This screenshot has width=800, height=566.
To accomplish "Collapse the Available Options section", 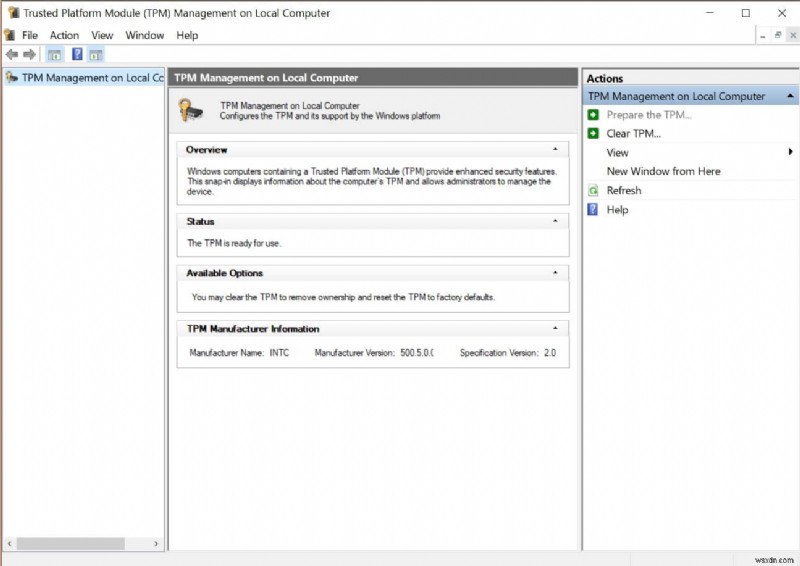I will [x=555, y=273].
